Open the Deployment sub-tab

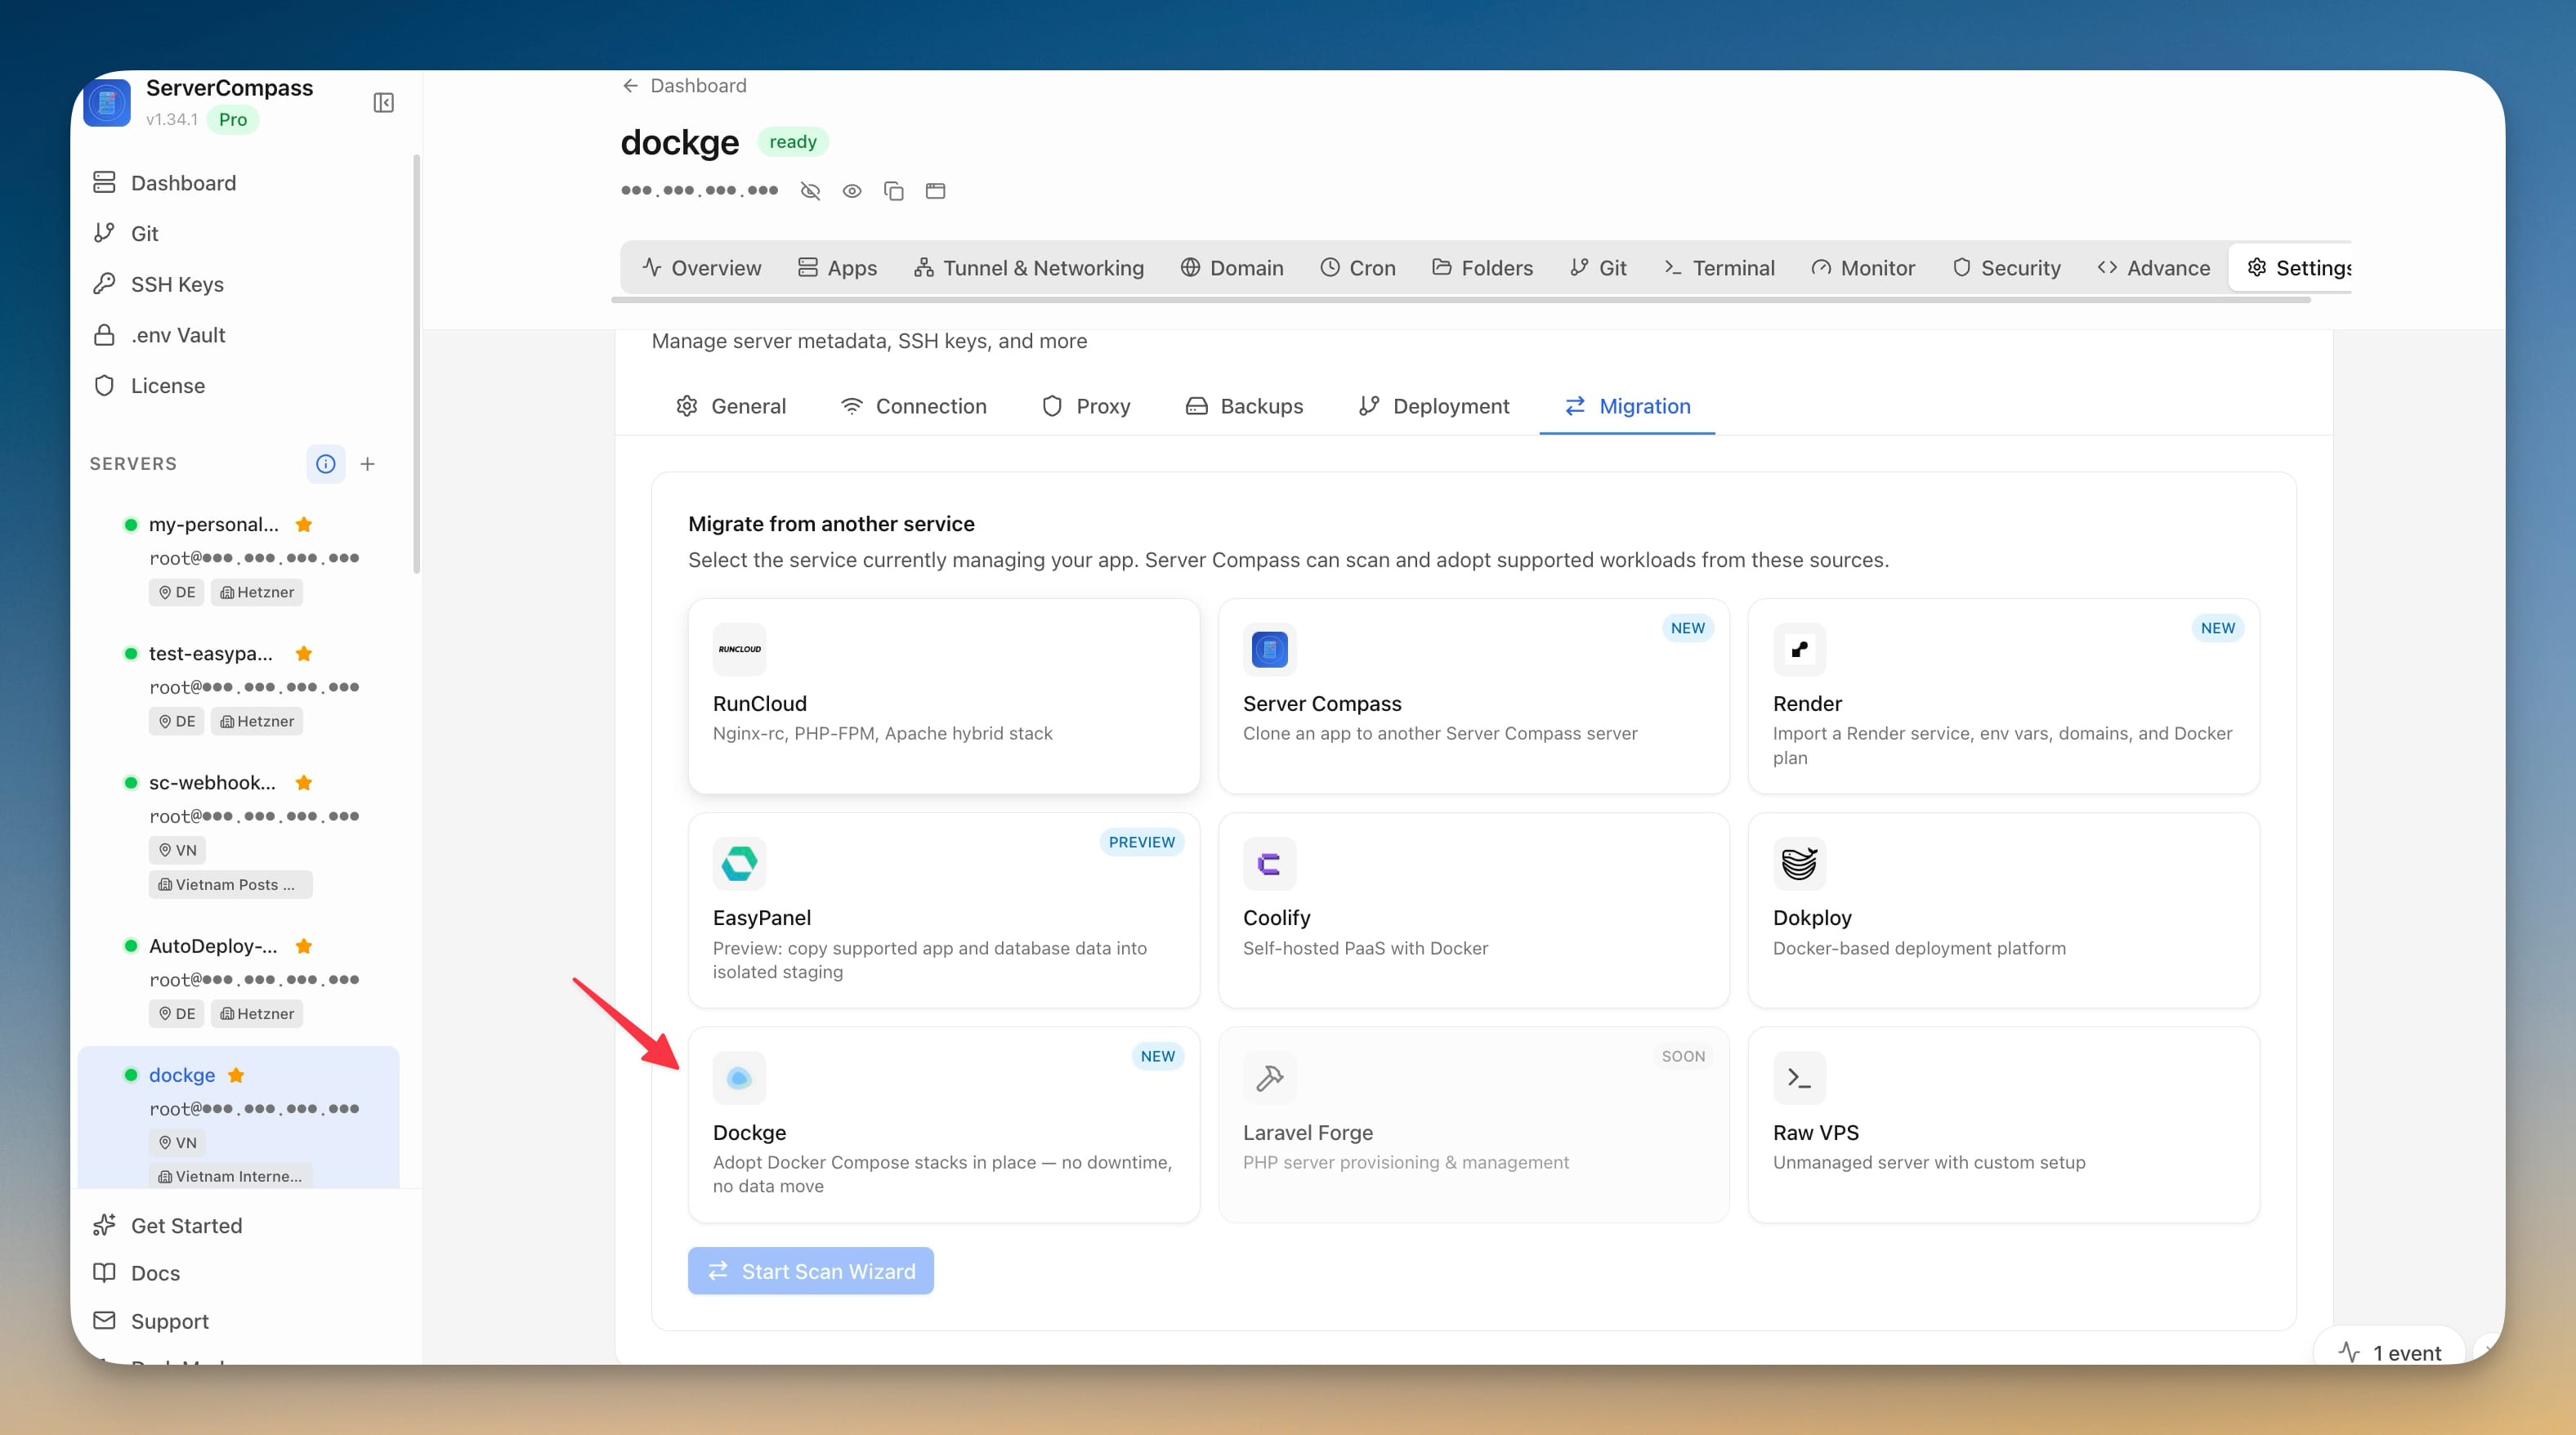point(1435,406)
